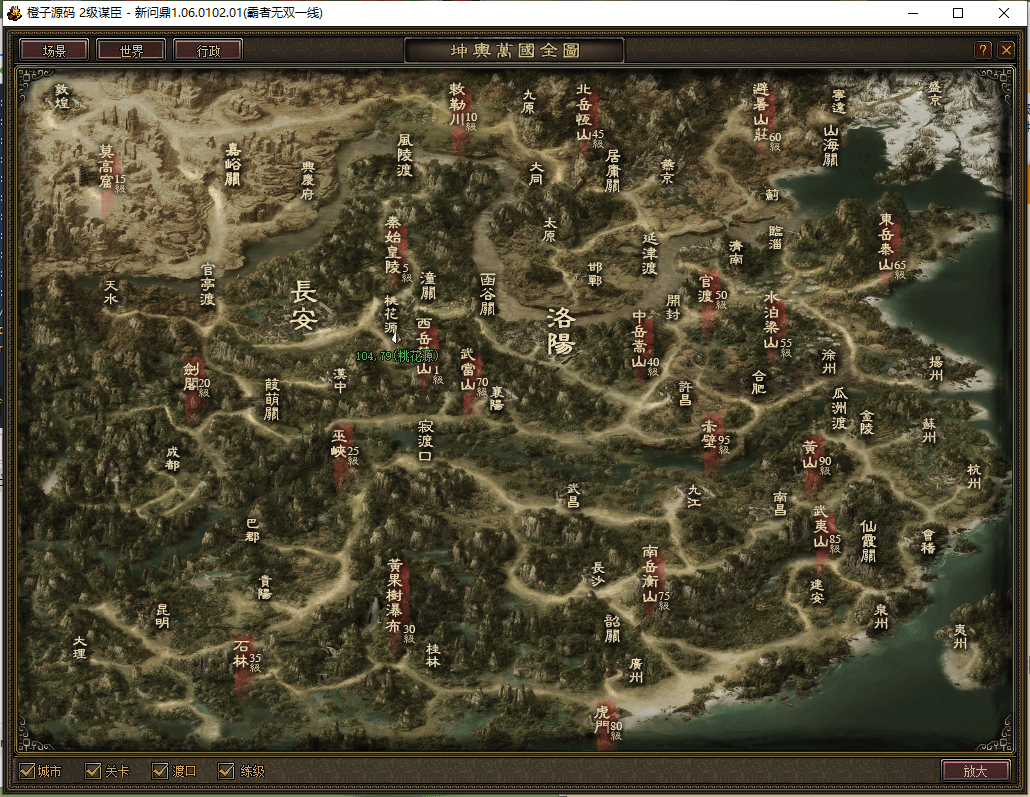Click the question mark help icon

coord(983,50)
